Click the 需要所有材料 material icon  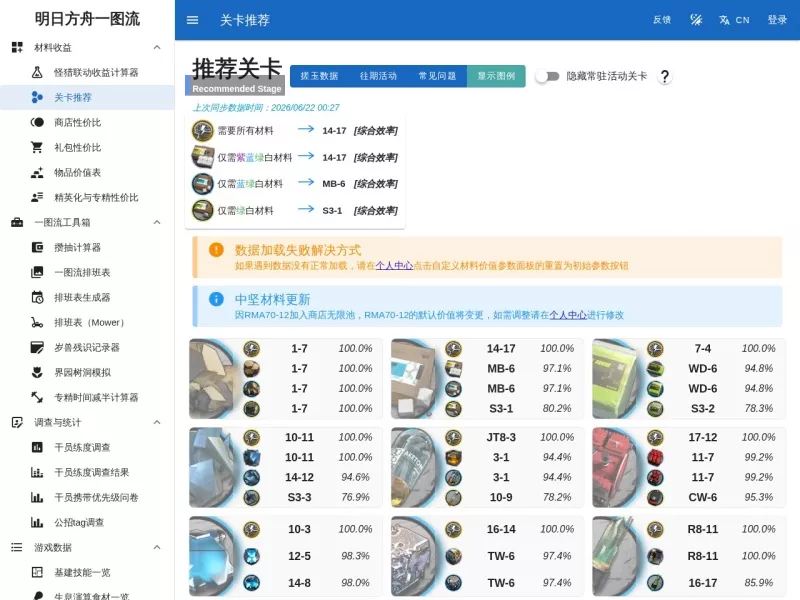coord(203,131)
